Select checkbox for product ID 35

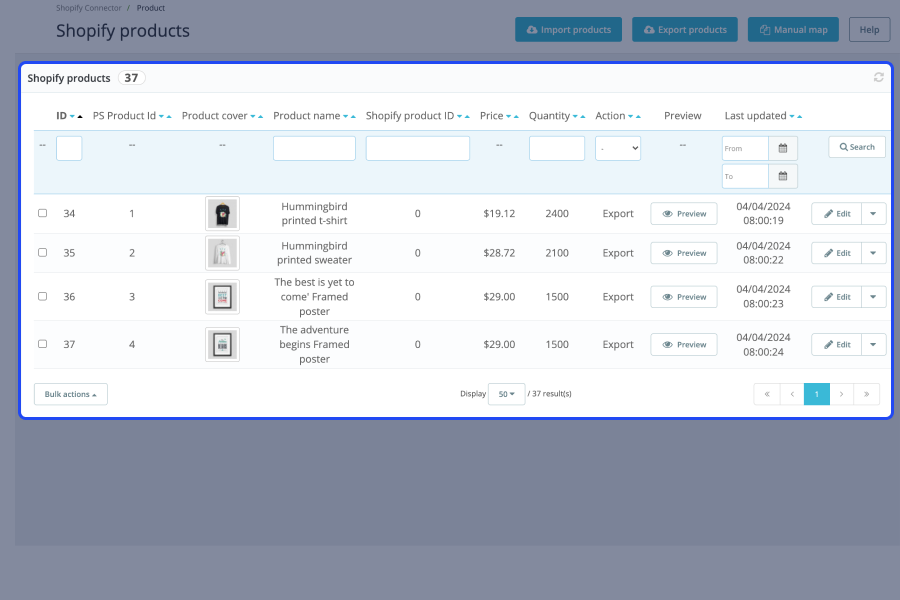coord(42,252)
